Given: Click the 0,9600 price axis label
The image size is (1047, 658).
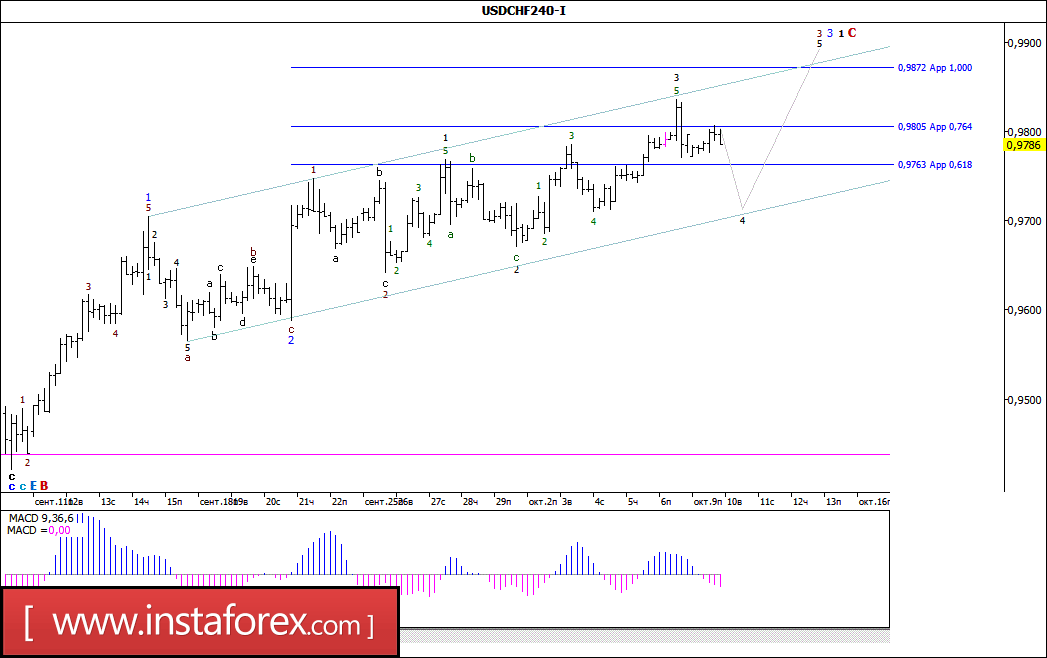Looking at the screenshot, I should (x=1024, y=310).
